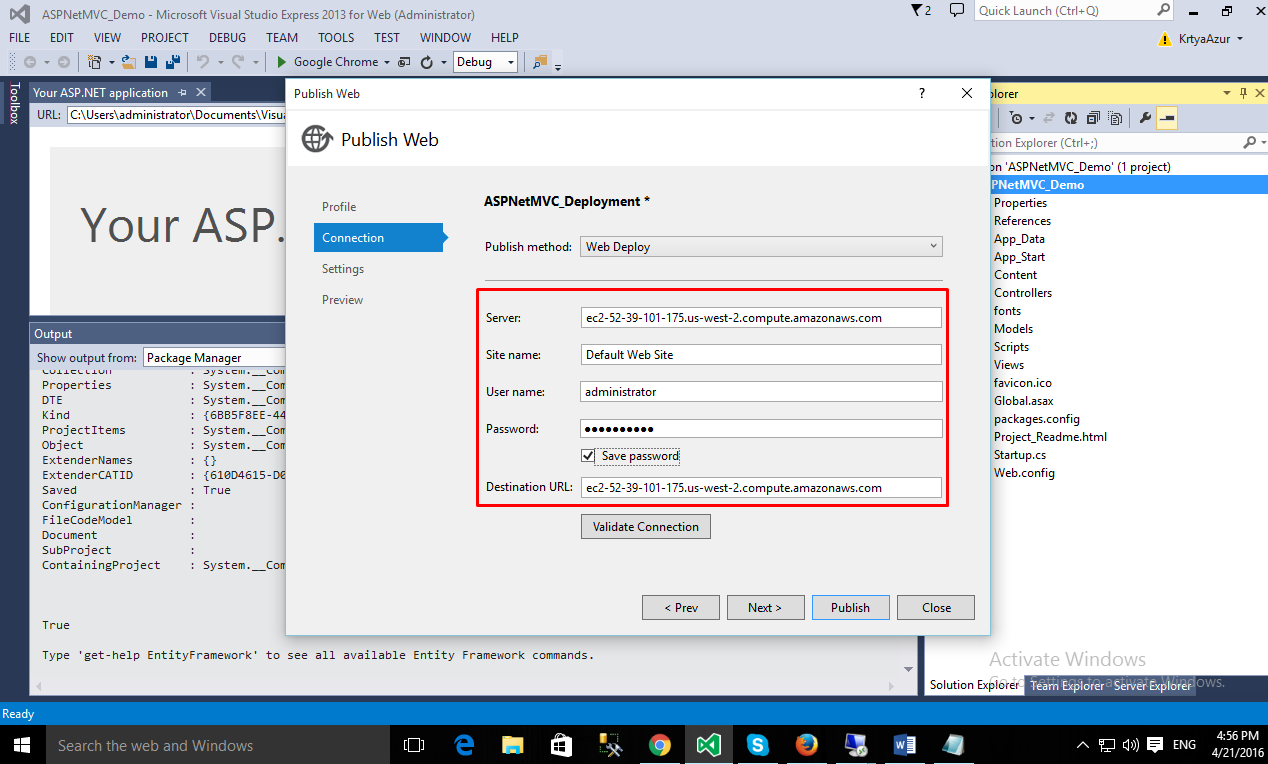
Task: Open Skype from the Windows taskbar
Action: click(757, 745)
